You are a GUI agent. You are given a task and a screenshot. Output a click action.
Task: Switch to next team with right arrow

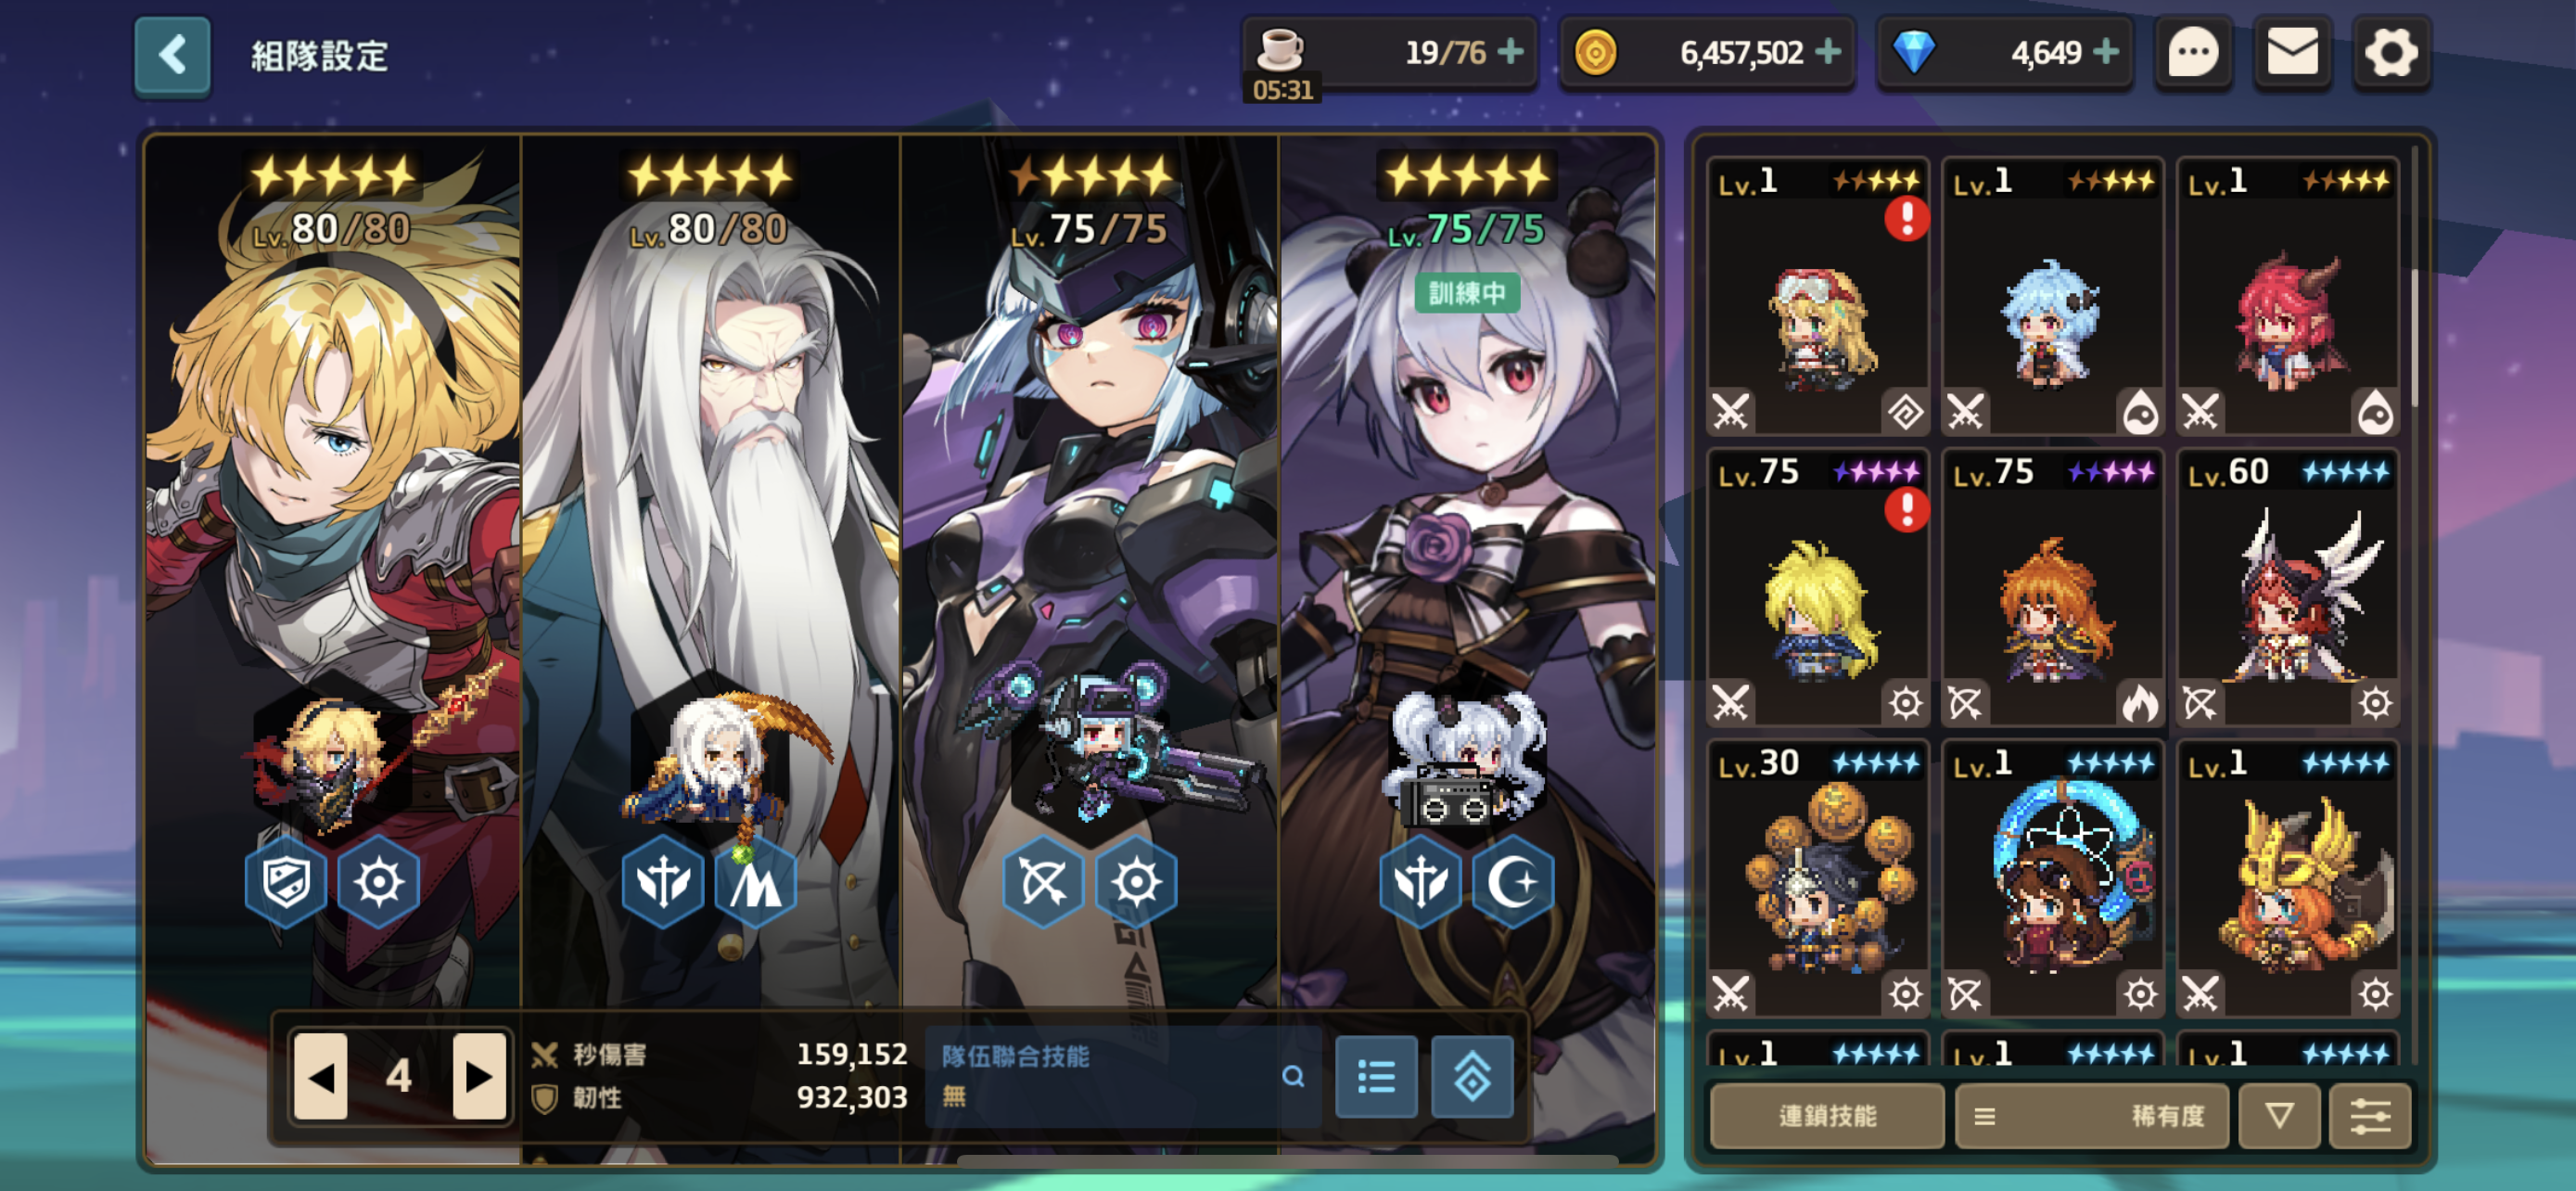click(x=479, y=1077)
